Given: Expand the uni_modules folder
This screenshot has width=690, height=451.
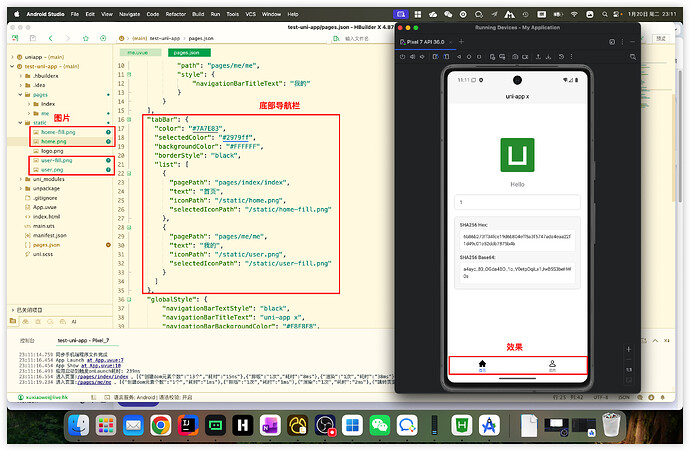Looking at the screenshot, I should coord(20,179).
